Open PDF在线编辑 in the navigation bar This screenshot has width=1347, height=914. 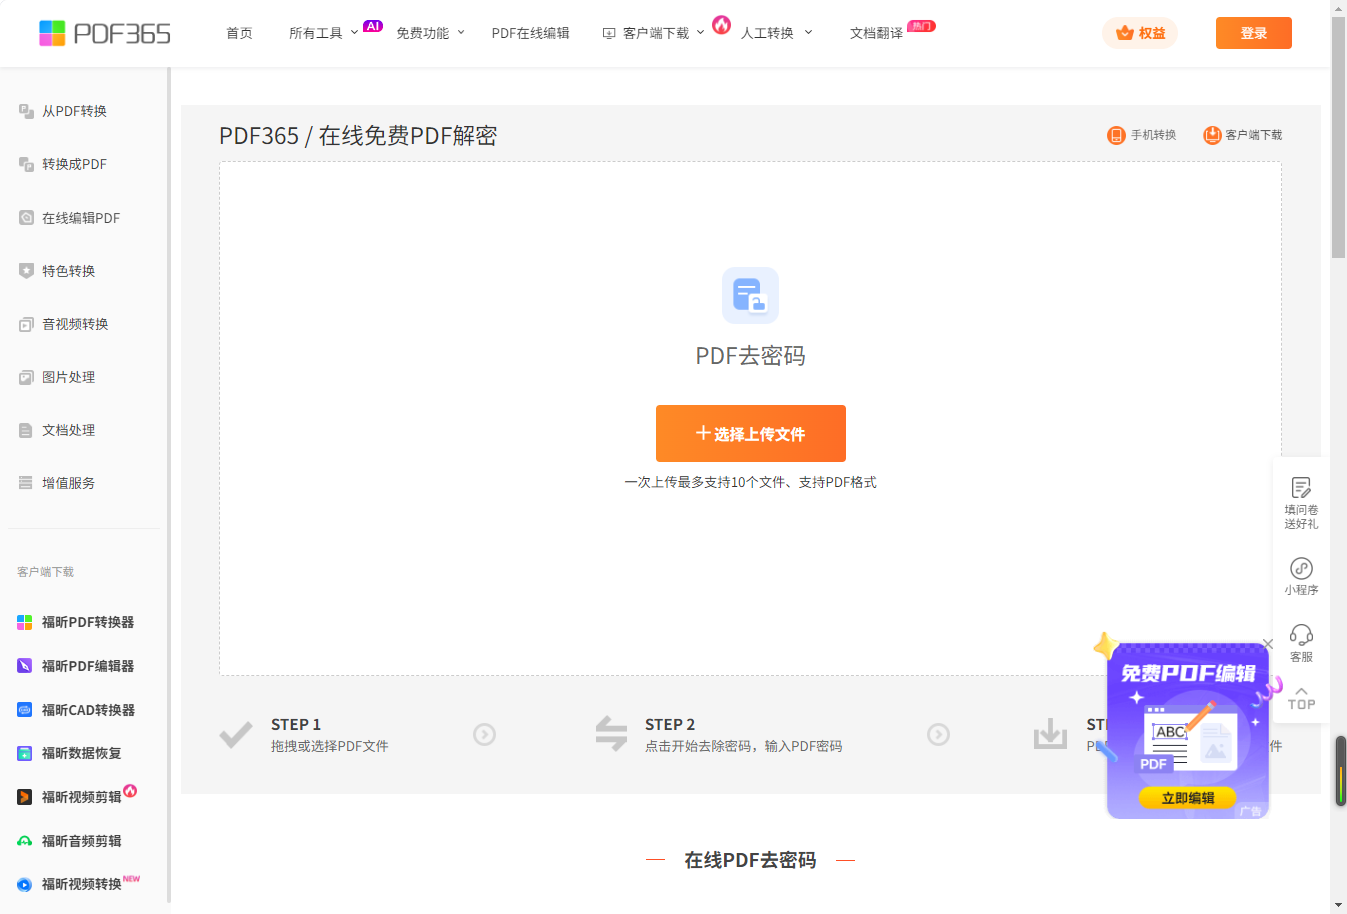(530, 33)
